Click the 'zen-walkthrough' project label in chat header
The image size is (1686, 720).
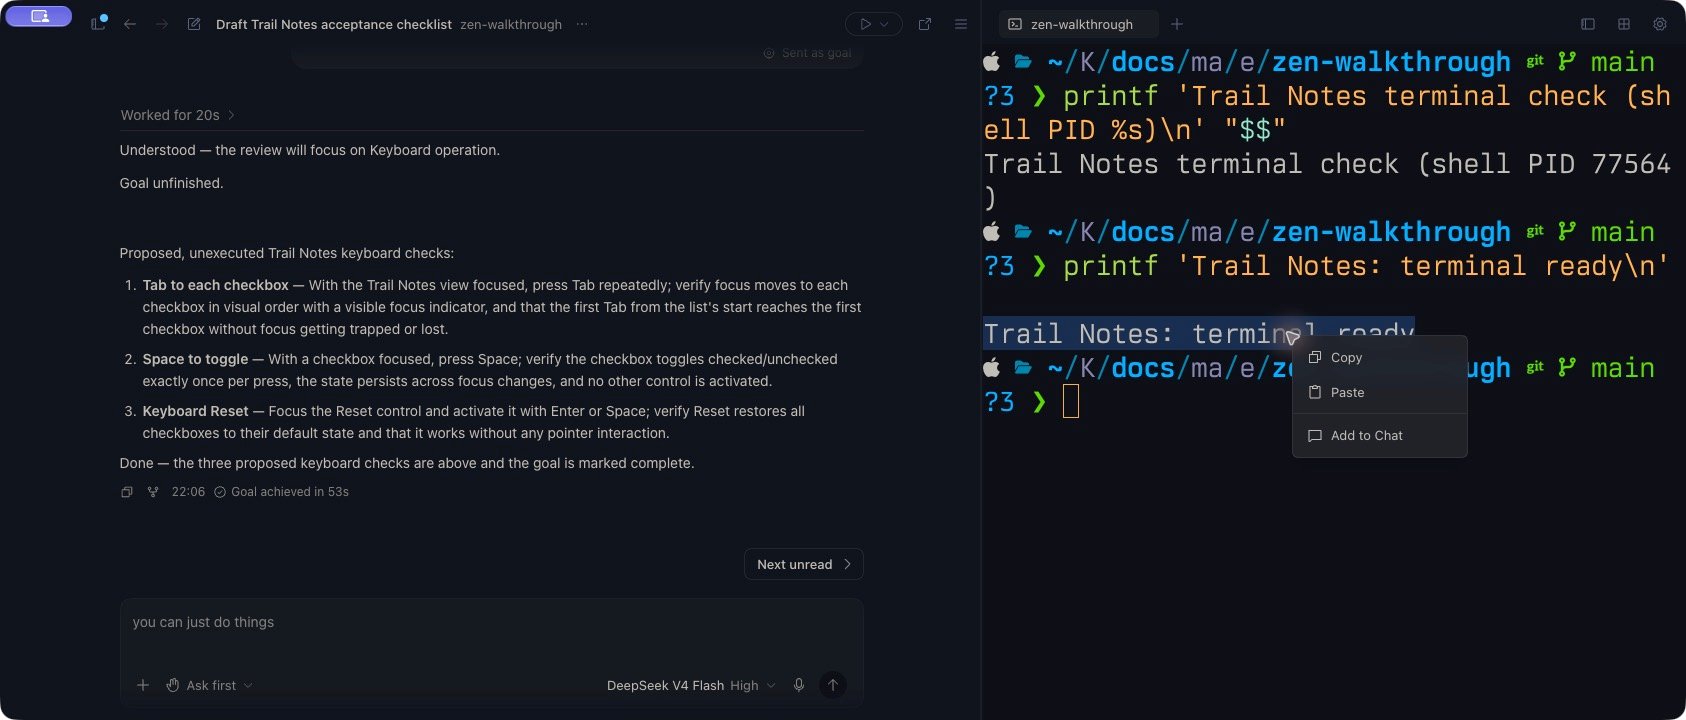point(511,24)
